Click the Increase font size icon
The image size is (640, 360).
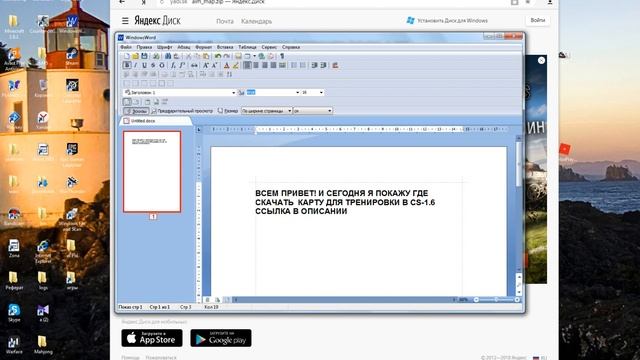click(206, 65)
